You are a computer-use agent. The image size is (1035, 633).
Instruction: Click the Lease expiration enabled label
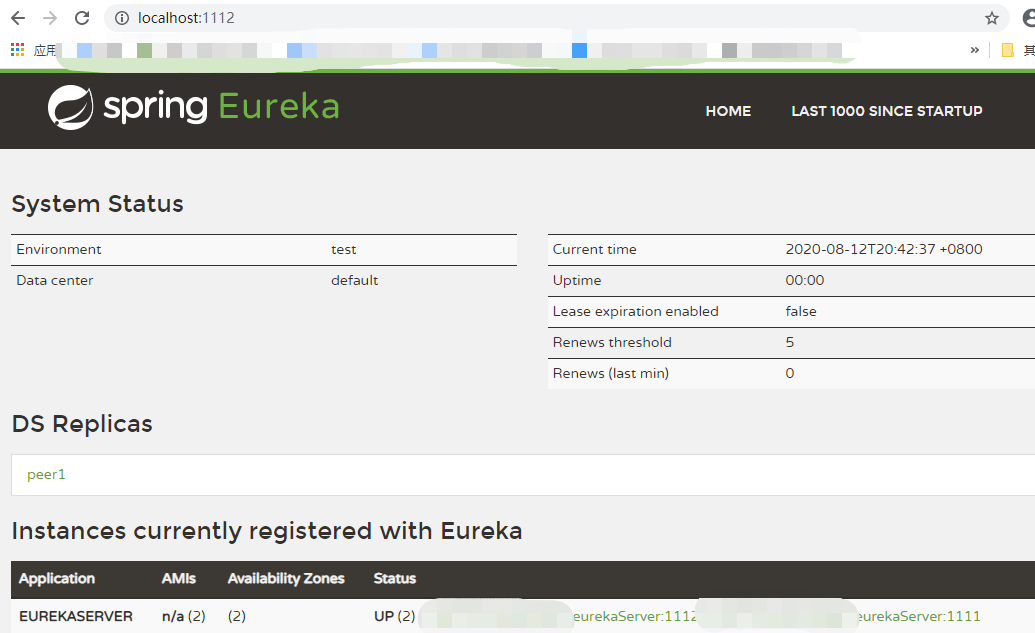click(x=636, y=312)
